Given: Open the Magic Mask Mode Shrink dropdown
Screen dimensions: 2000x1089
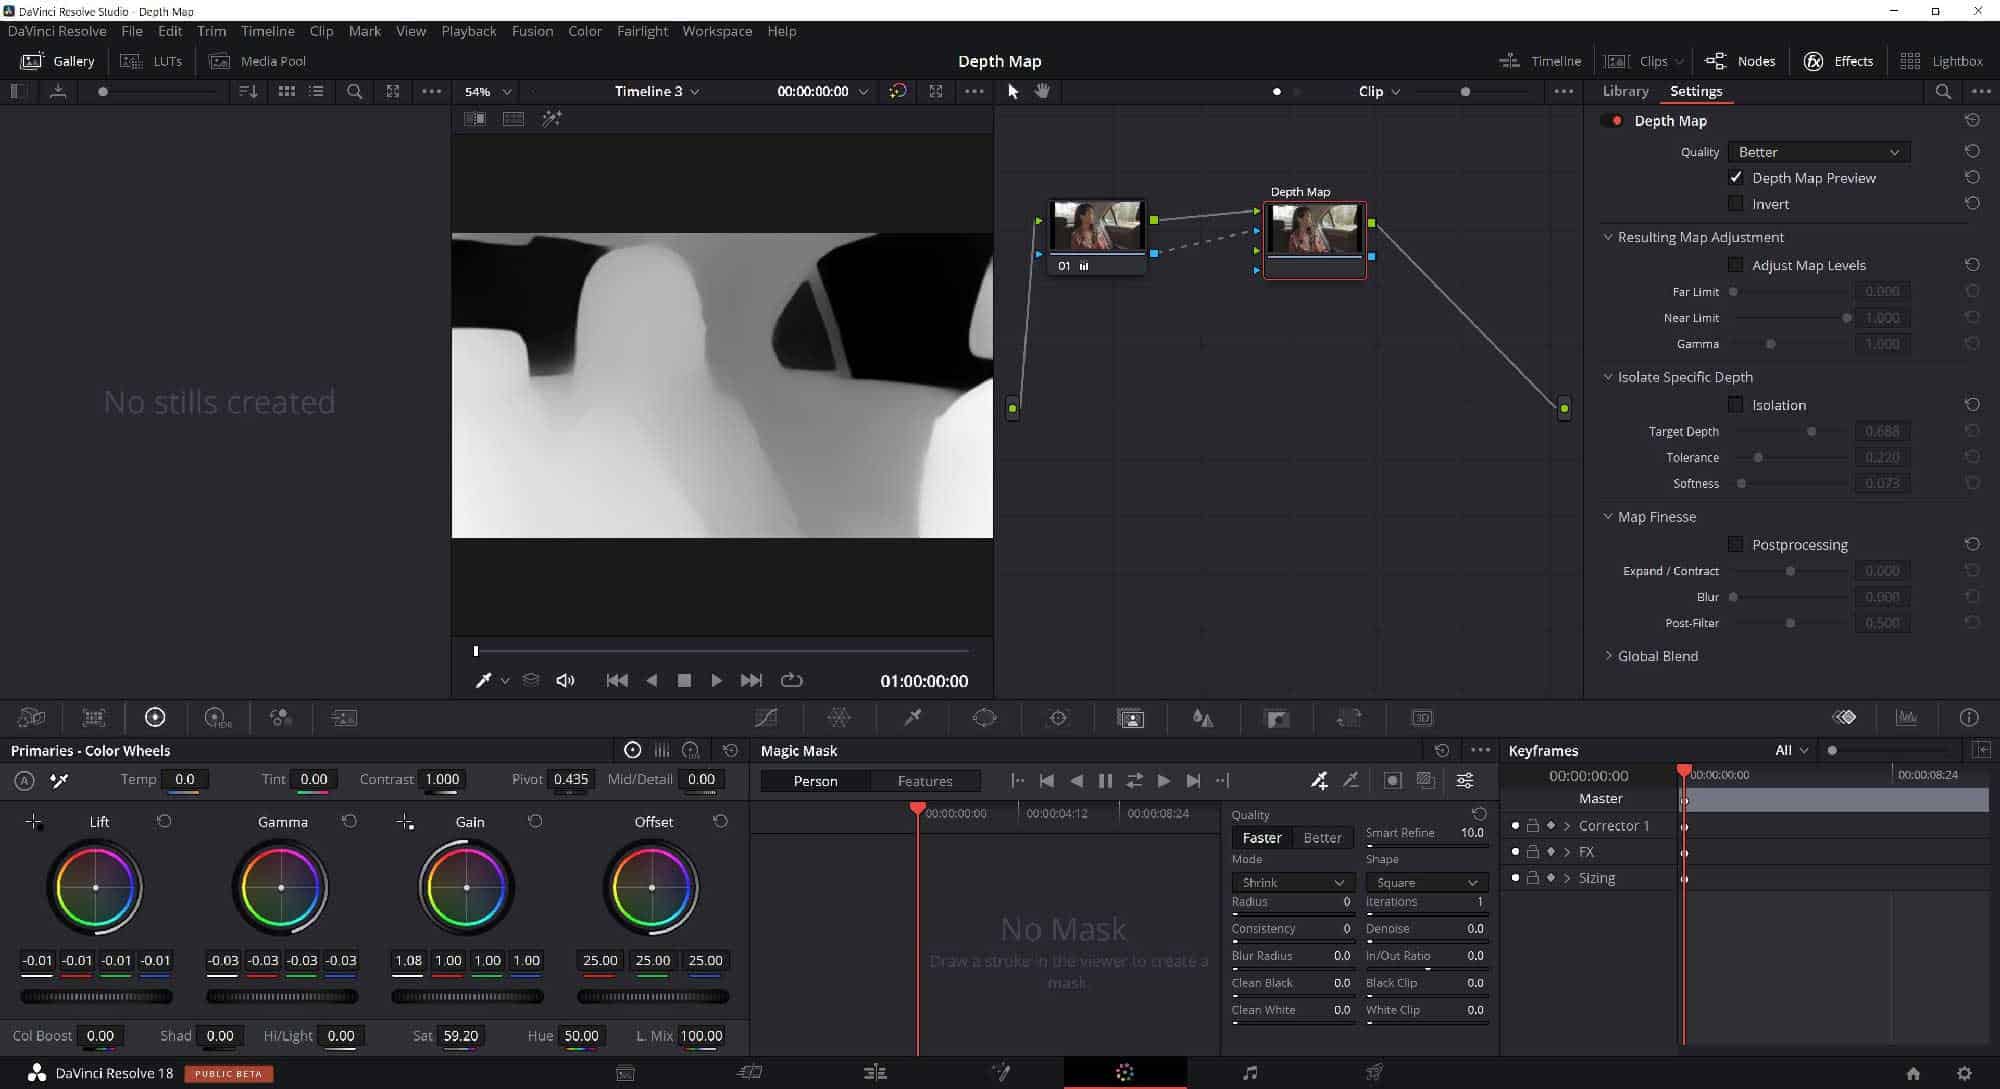Looking at the screenshot, I should tap(1292, 883).
